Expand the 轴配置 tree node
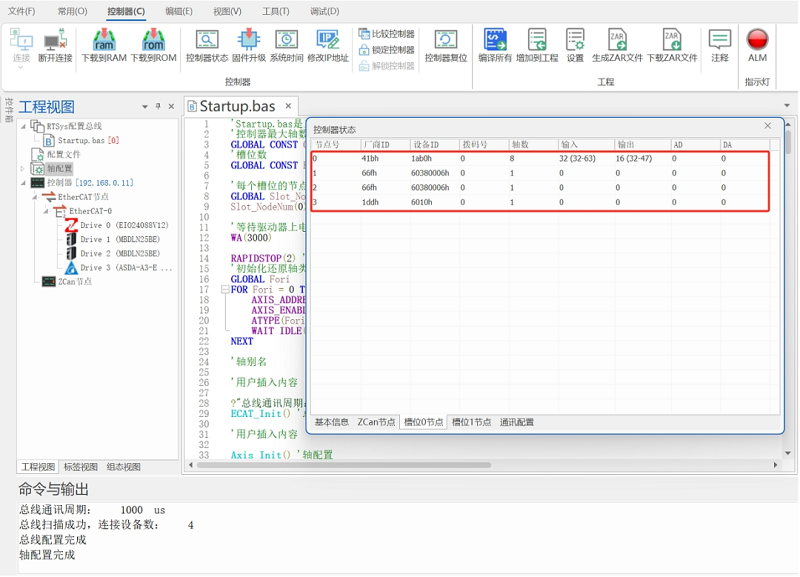This screenshot has width=800, height=577. (22, 168)
